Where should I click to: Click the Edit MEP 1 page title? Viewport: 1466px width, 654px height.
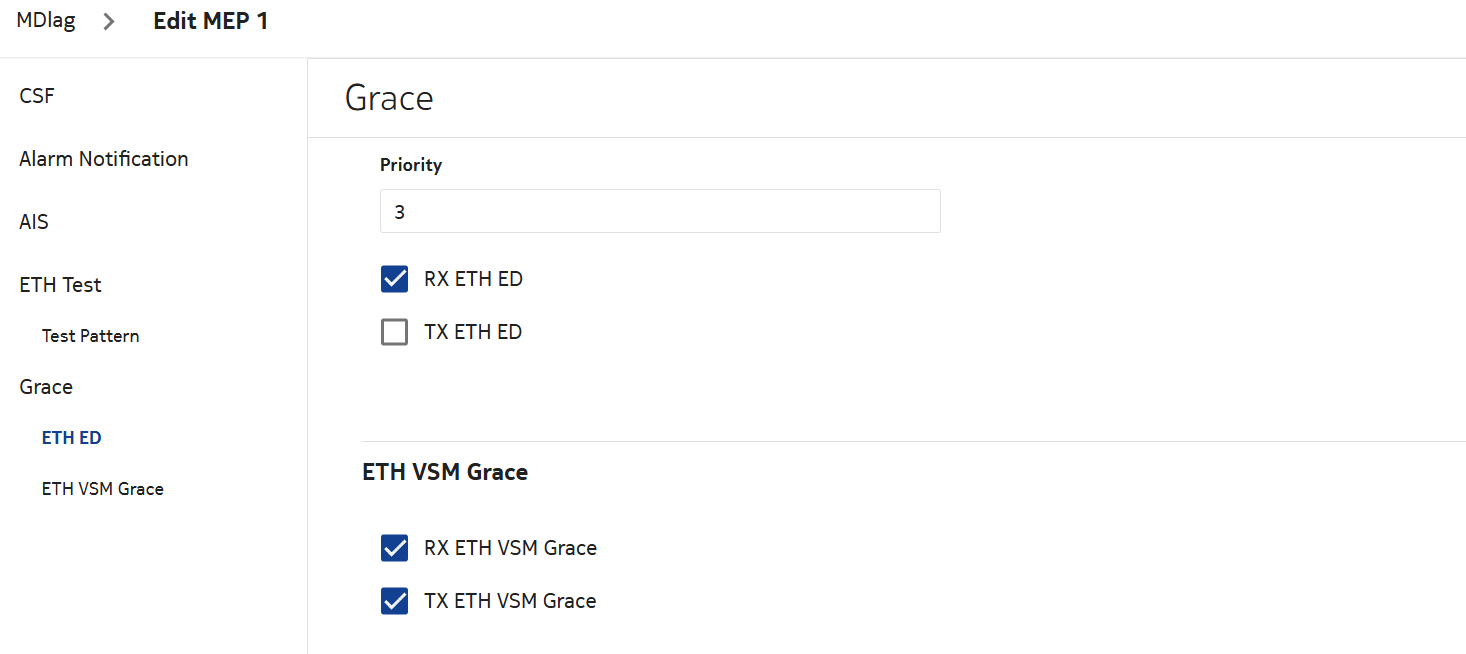pos(210,21)
